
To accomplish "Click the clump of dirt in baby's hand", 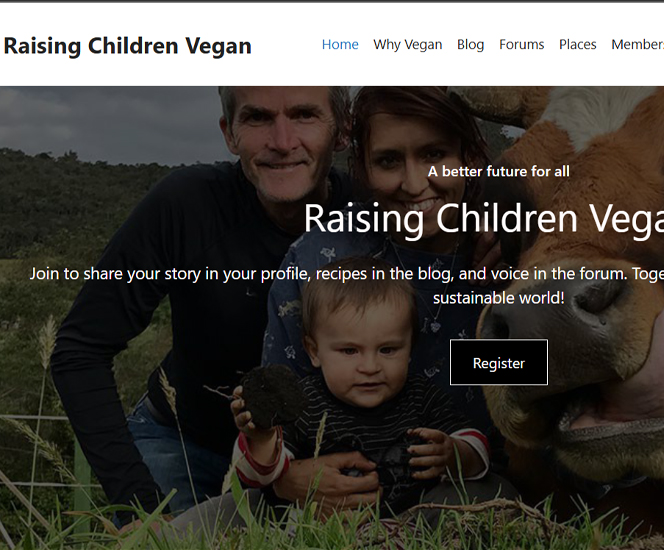I will tap(271, 396).
